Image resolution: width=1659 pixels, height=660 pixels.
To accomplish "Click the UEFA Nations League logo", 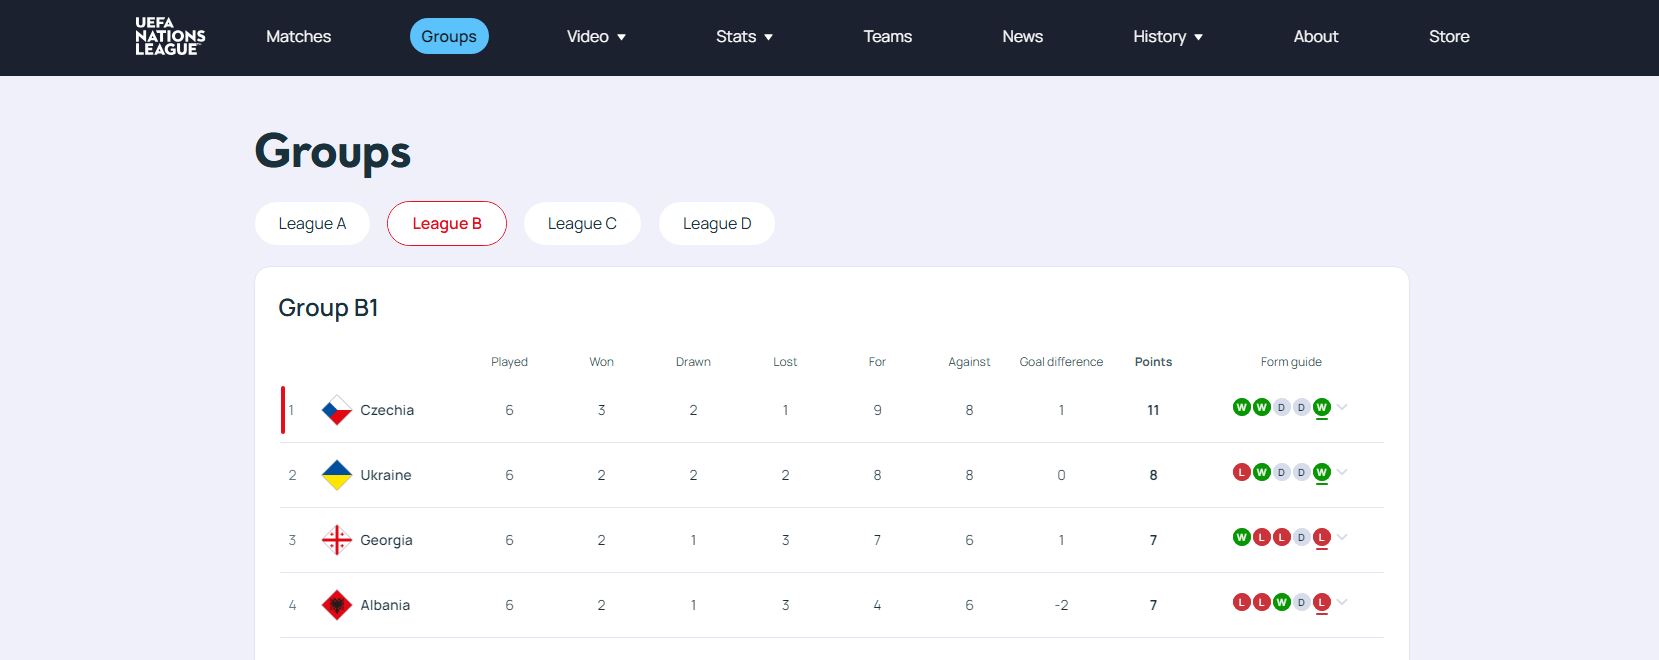I will (170, 37).
